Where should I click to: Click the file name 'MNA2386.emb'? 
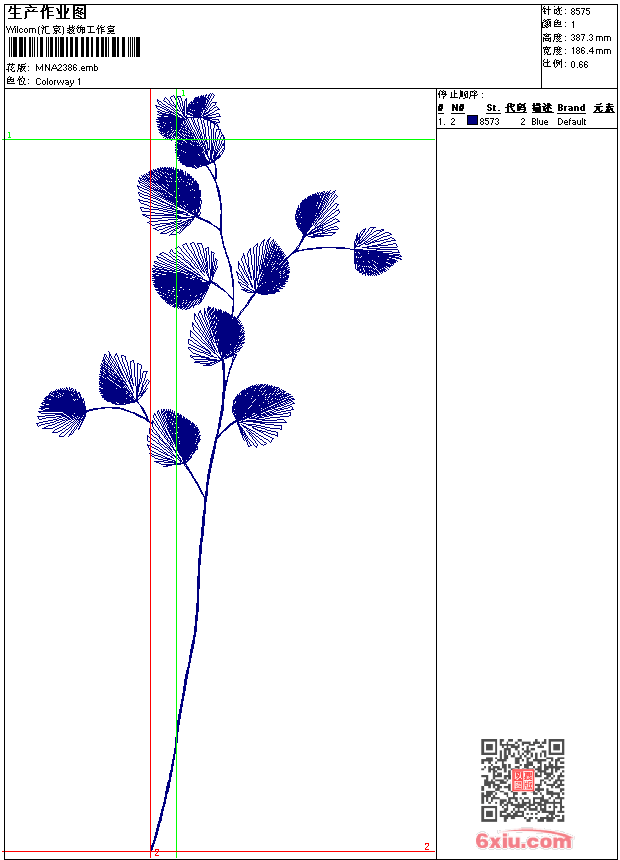(66, 68)
